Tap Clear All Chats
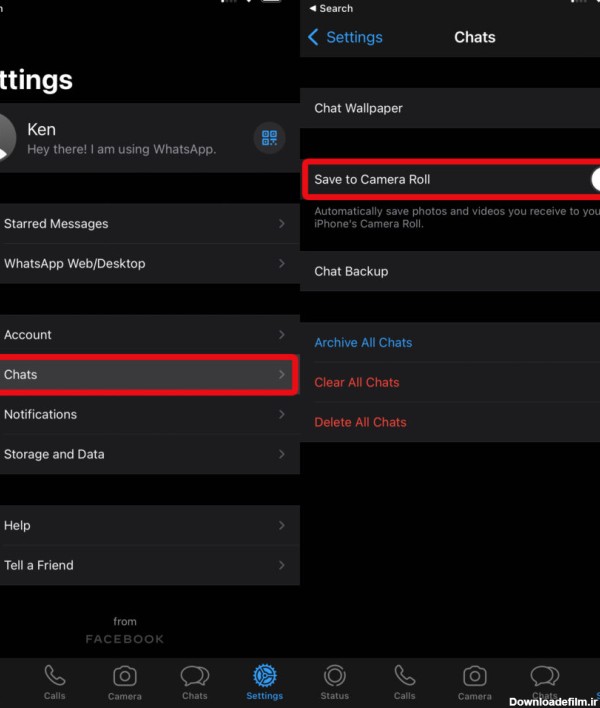The image size is (600, 708). click(357, 382)
